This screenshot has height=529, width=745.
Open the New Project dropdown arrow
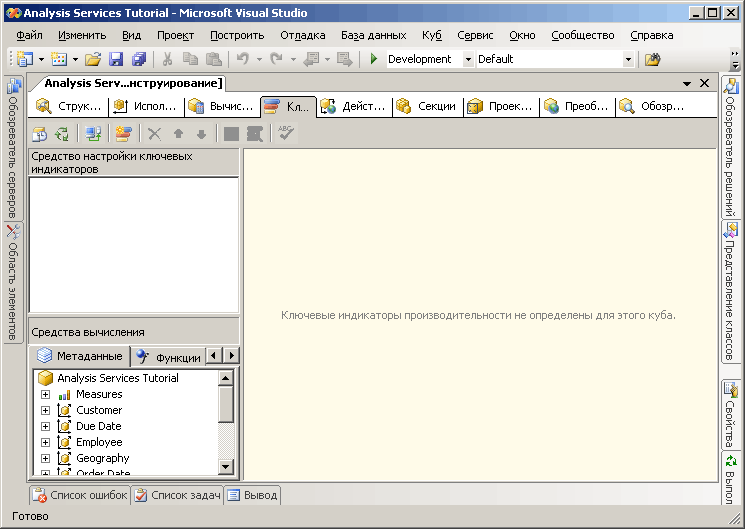pyautogui.click(x=41, y=59)
